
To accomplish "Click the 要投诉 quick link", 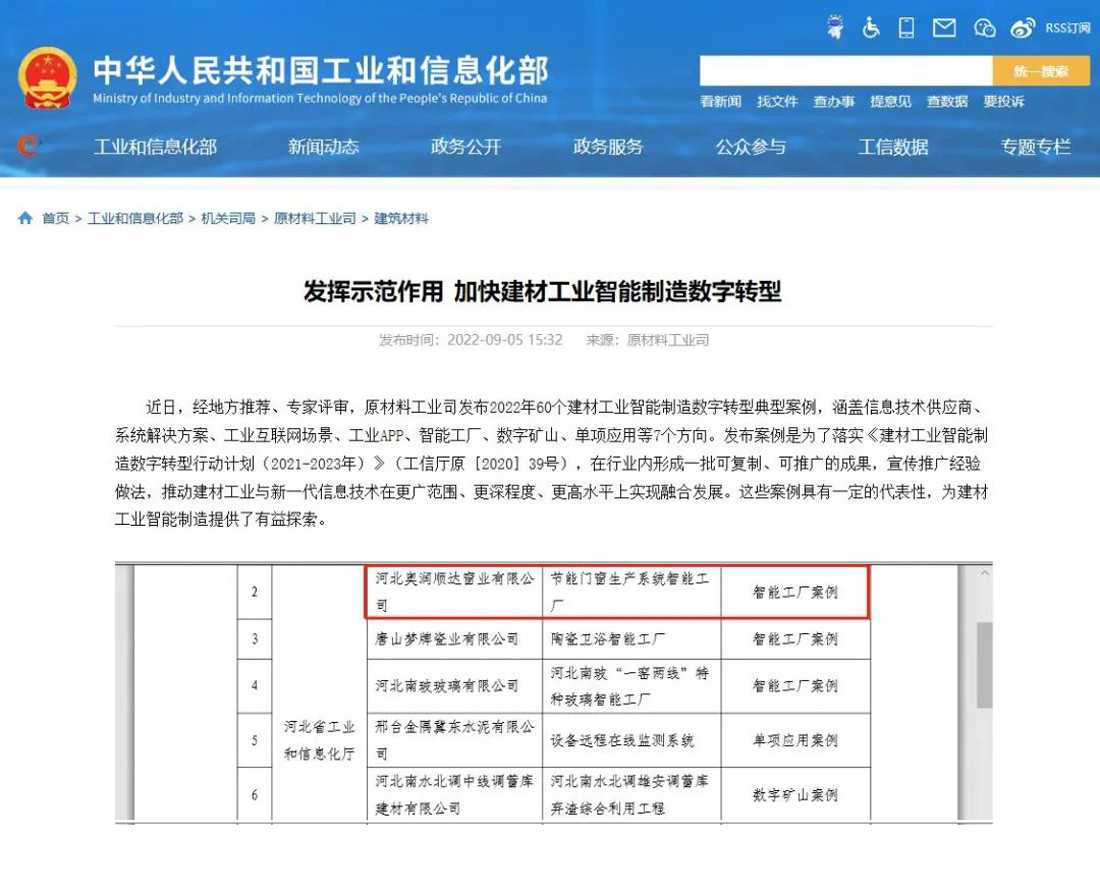I will click(x=1004, y=101).
